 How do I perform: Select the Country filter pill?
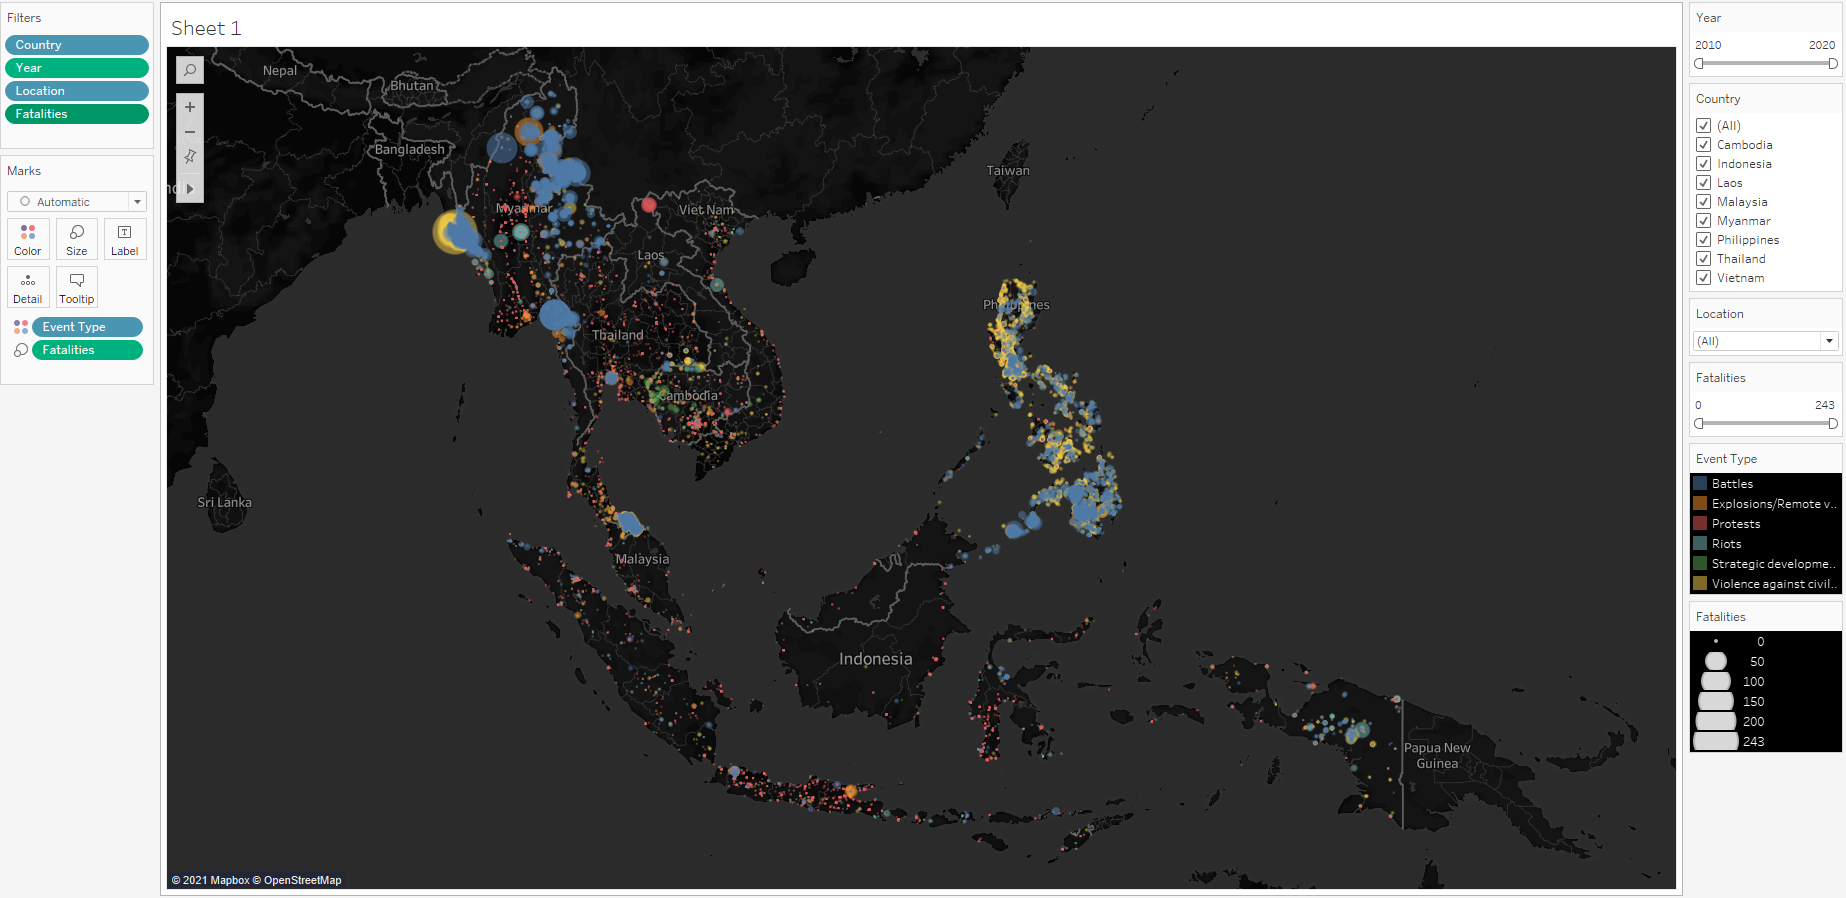click(x=76, y=45)
